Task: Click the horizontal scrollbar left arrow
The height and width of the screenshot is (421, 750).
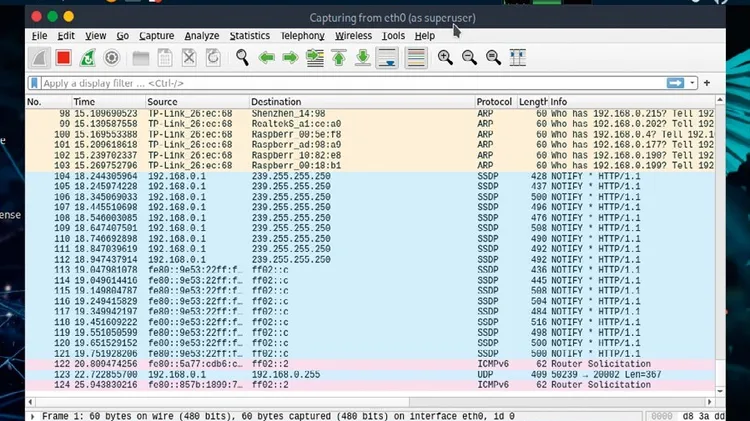Action: (31, 402)
